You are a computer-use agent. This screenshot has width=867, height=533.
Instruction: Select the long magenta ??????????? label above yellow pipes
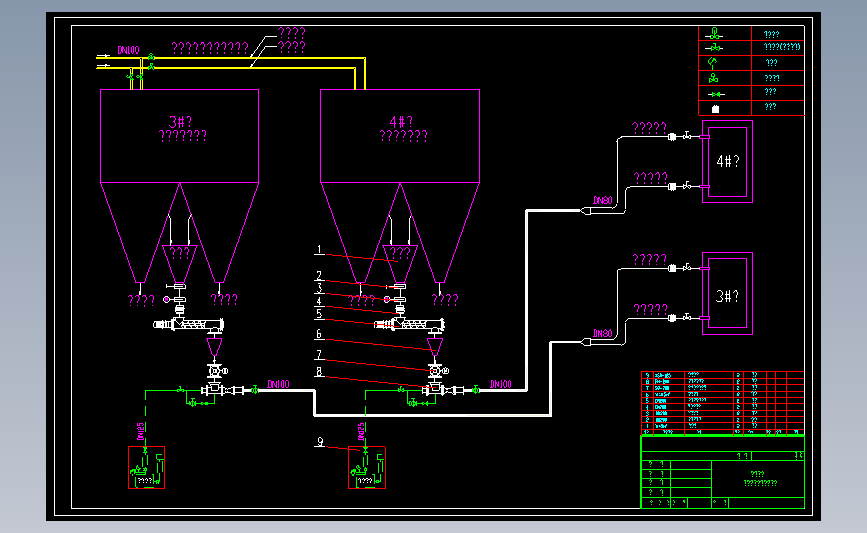(x=210, y=48)
